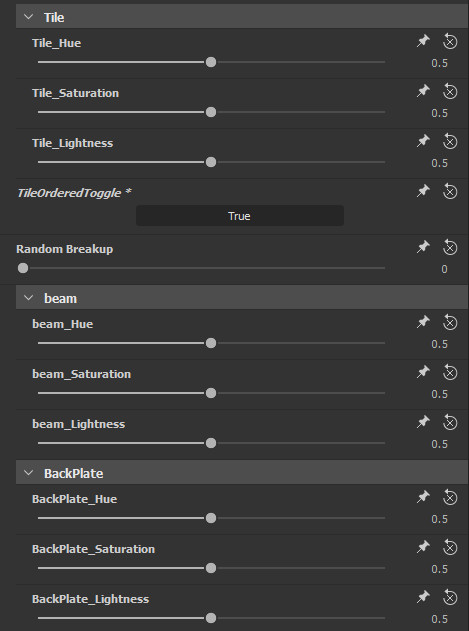Reset beam_Saturation to its default value
This screenshot has height=631, width=469.
coord(450,372)
